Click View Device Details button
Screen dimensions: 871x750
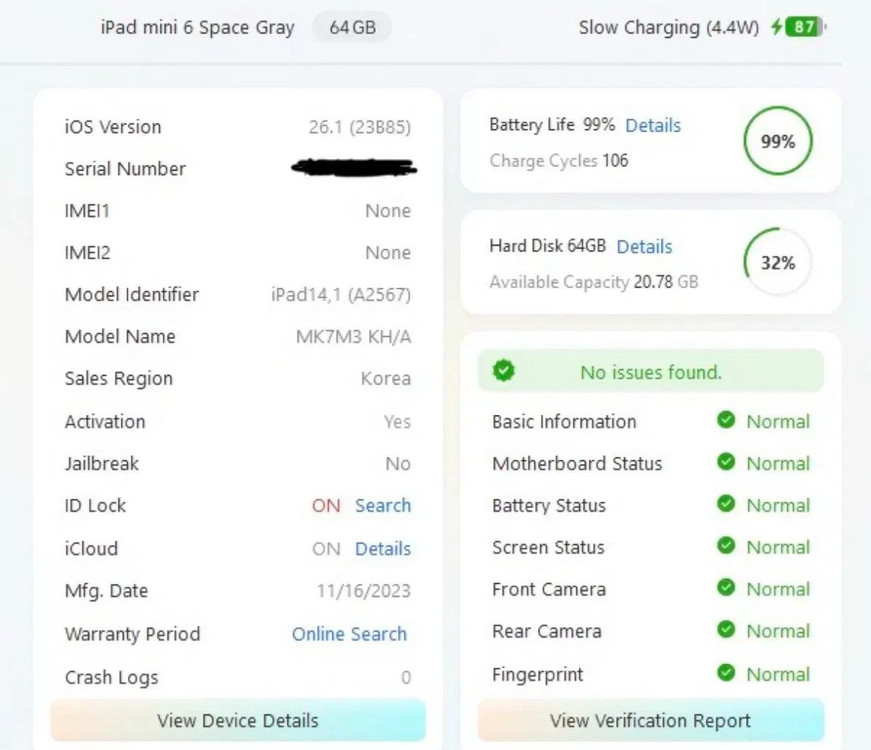point(237,720)
